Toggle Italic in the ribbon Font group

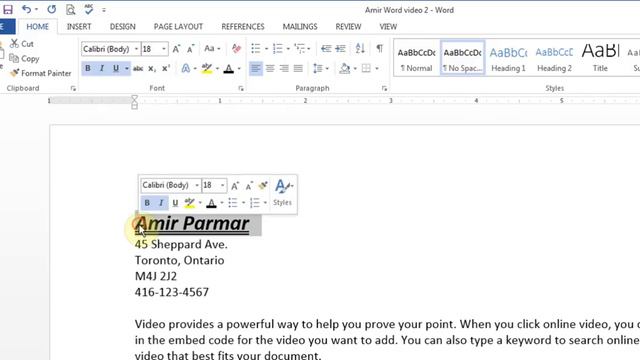[102, 68]
